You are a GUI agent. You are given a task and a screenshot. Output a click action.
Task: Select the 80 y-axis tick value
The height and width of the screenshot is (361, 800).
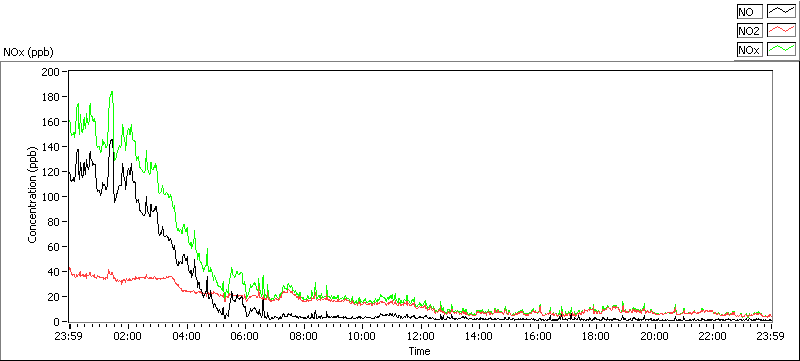55,221
